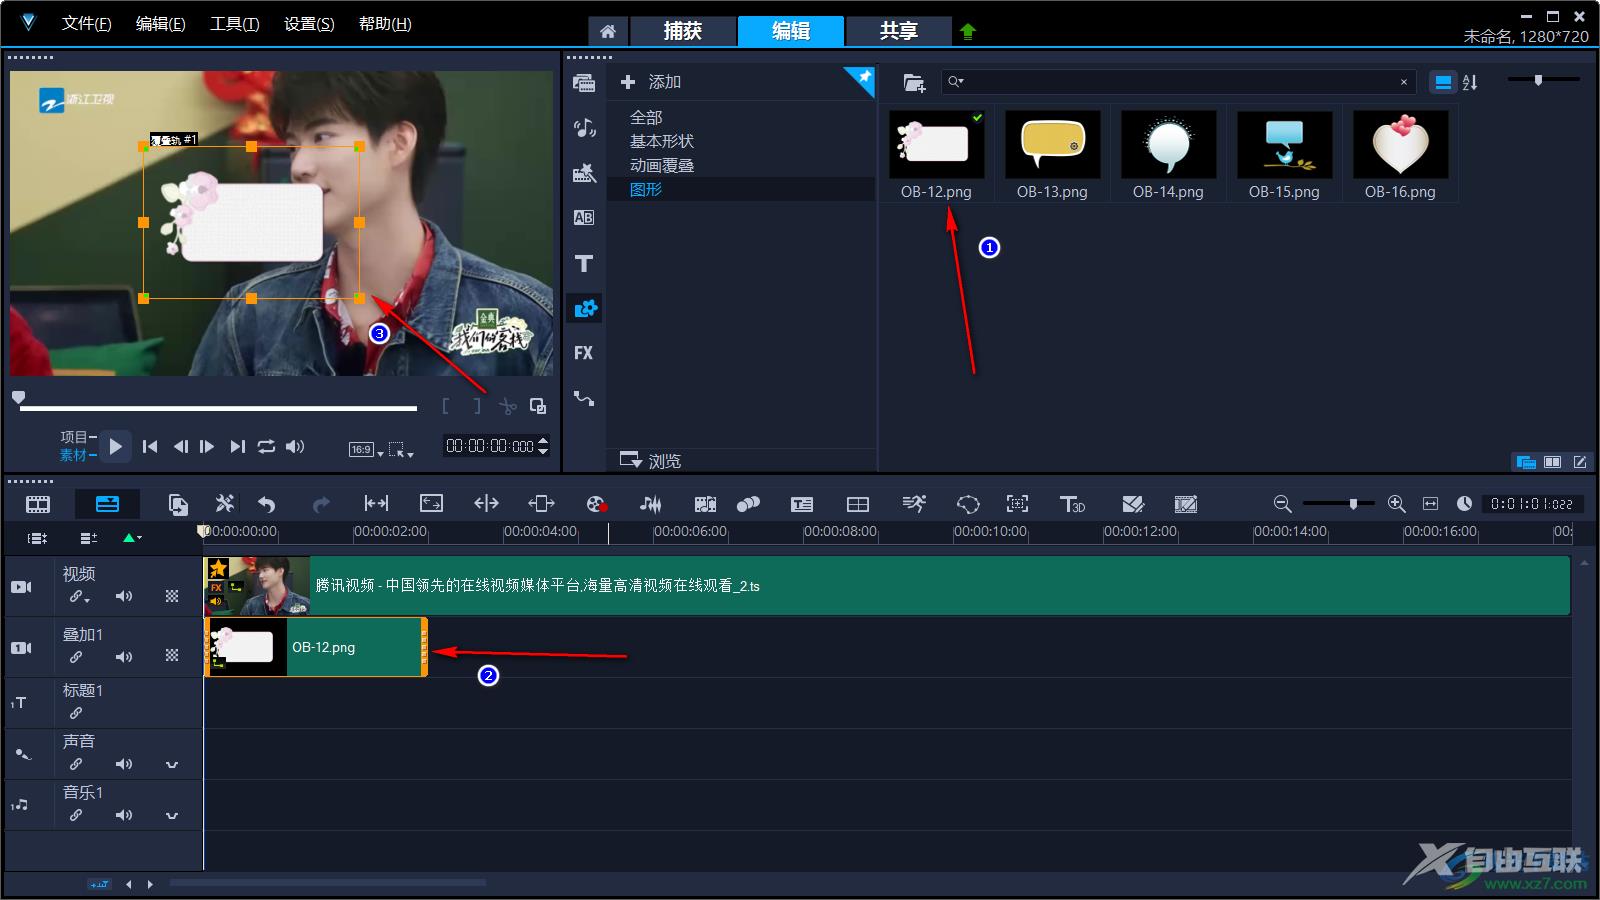Switch preview mode to 项目
The image size is (1600, 900).
click(74, 437)
